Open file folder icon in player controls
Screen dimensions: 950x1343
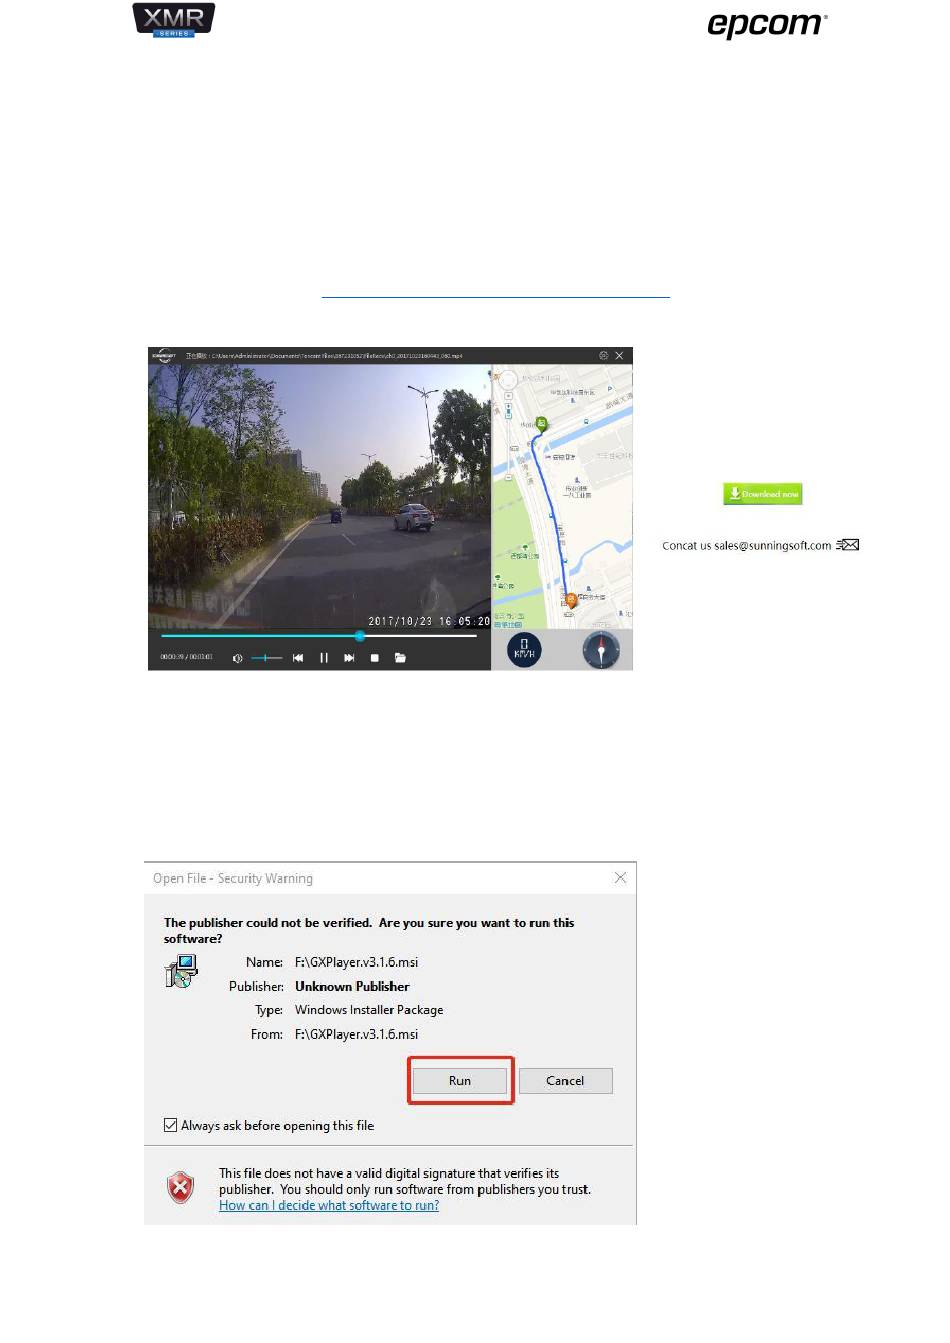point(400,658)
